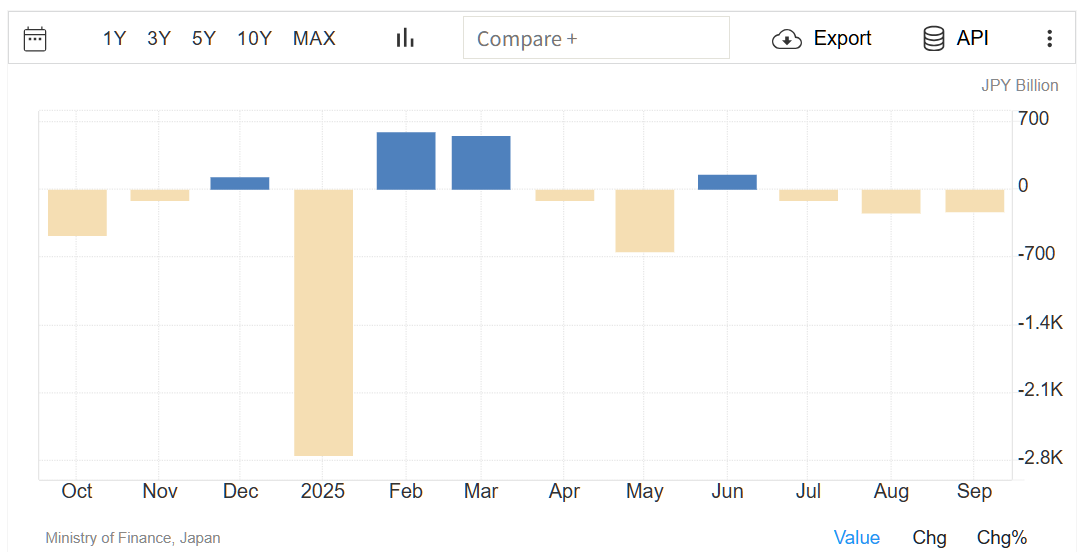Click the Ministry of Finance, Japan source
Image resolution: width=1086 pixels, height=552 pixels.
tap(133, 538)
